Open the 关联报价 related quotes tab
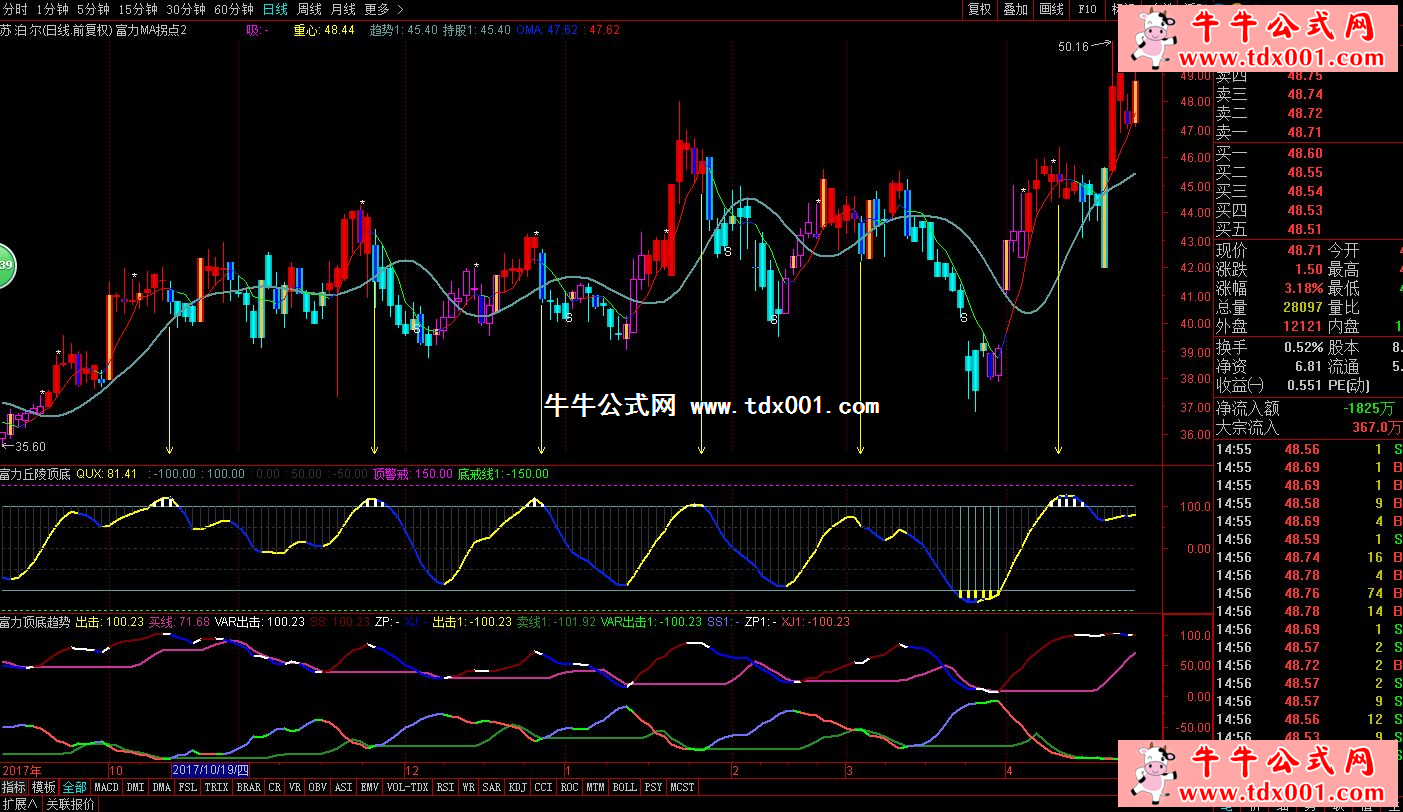 click(70, 804)
